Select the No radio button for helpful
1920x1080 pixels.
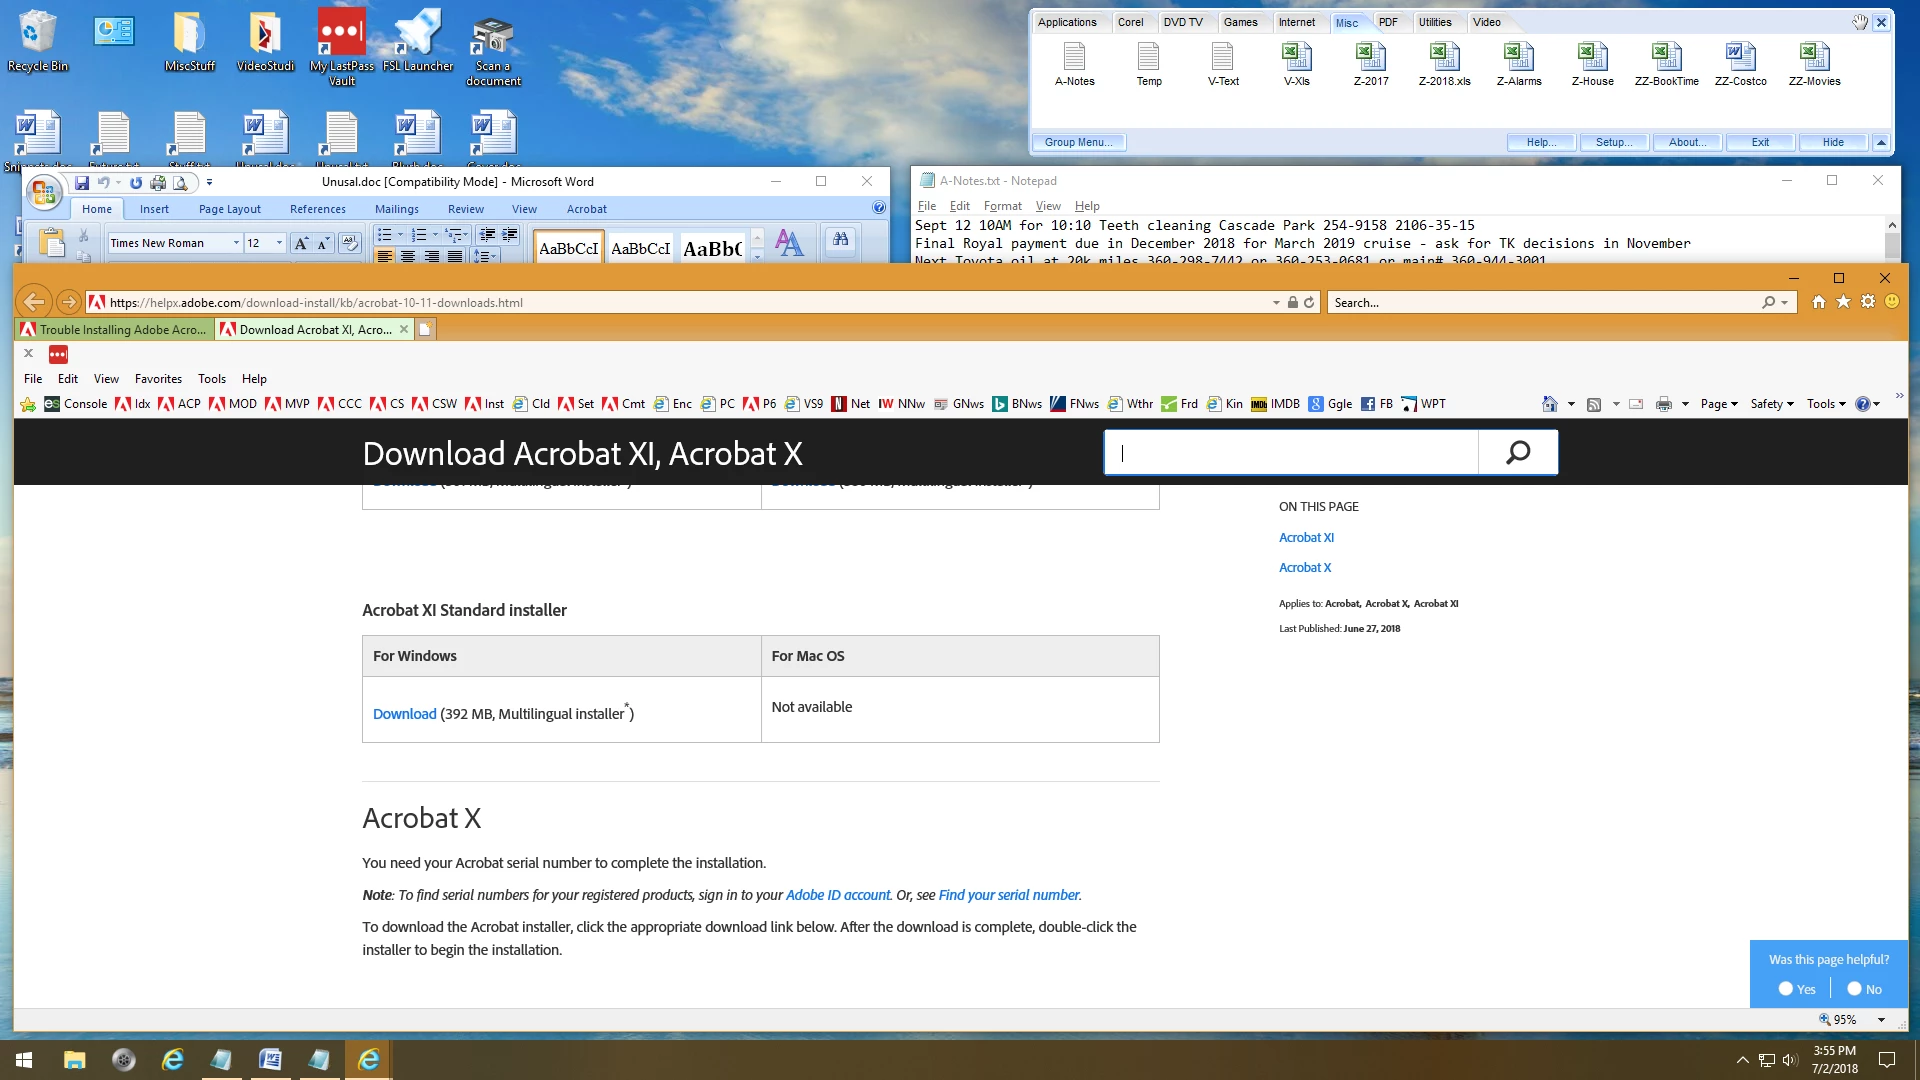tap(1854, 989)
